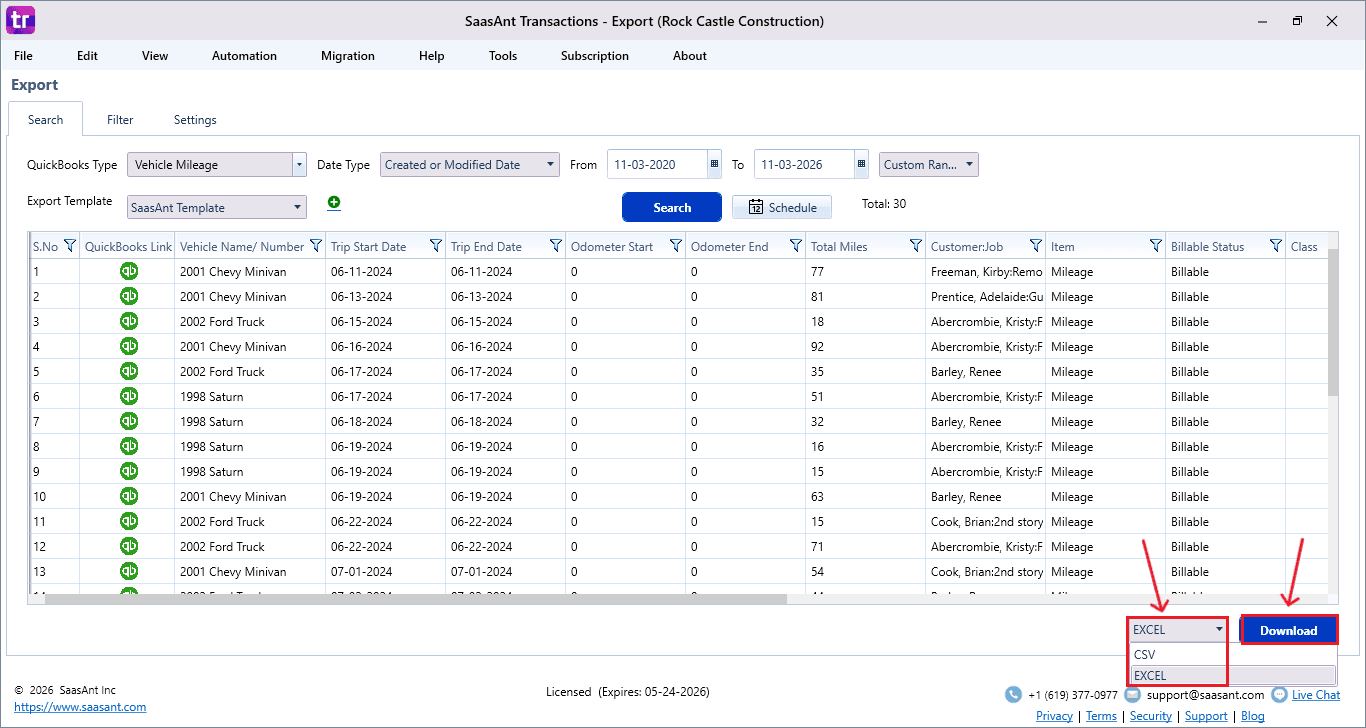
Task: Open QuickBooks link icon for row 5
Action: point(129,371)
